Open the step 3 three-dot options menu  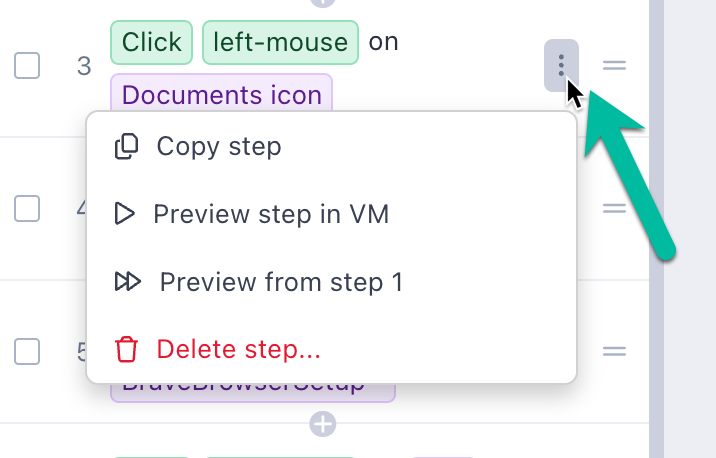click(x=561, y=66)
